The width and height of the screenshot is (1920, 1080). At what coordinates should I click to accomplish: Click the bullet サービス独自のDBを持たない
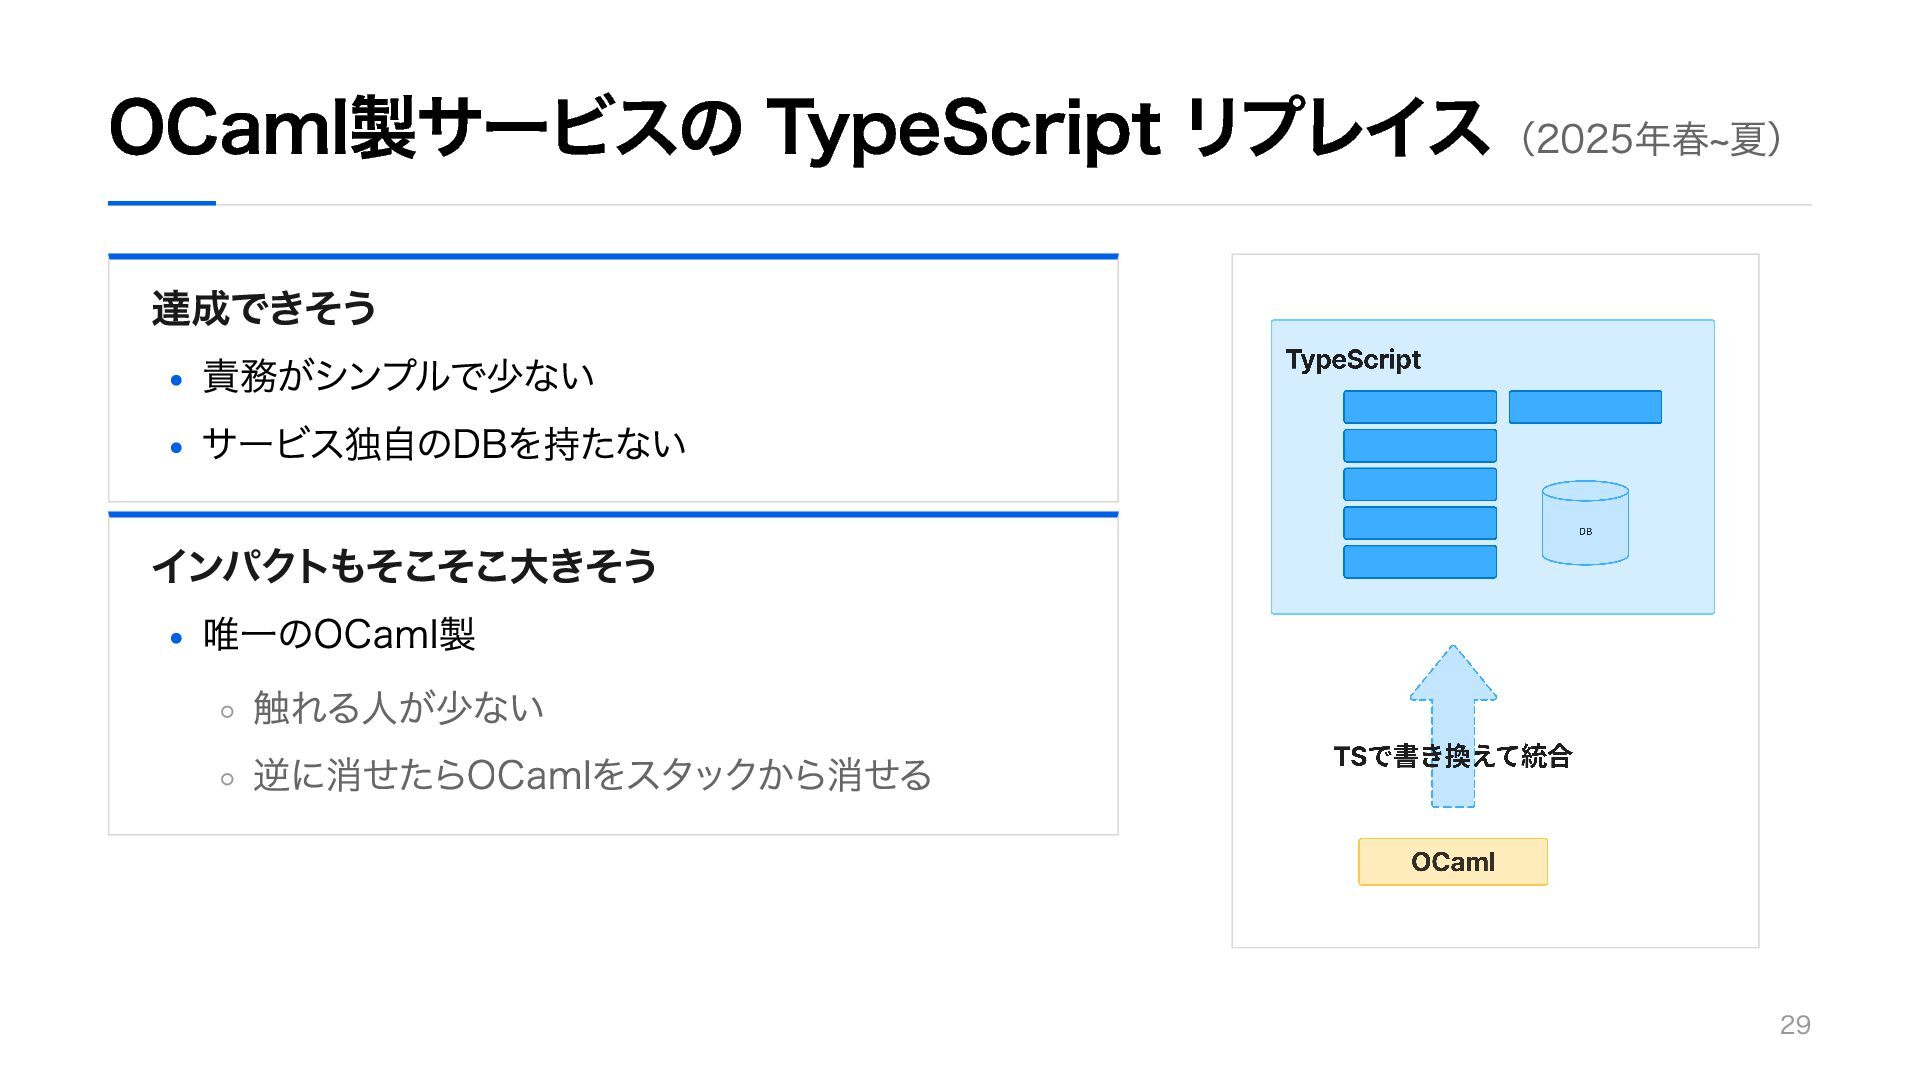(x=444, y=444)
